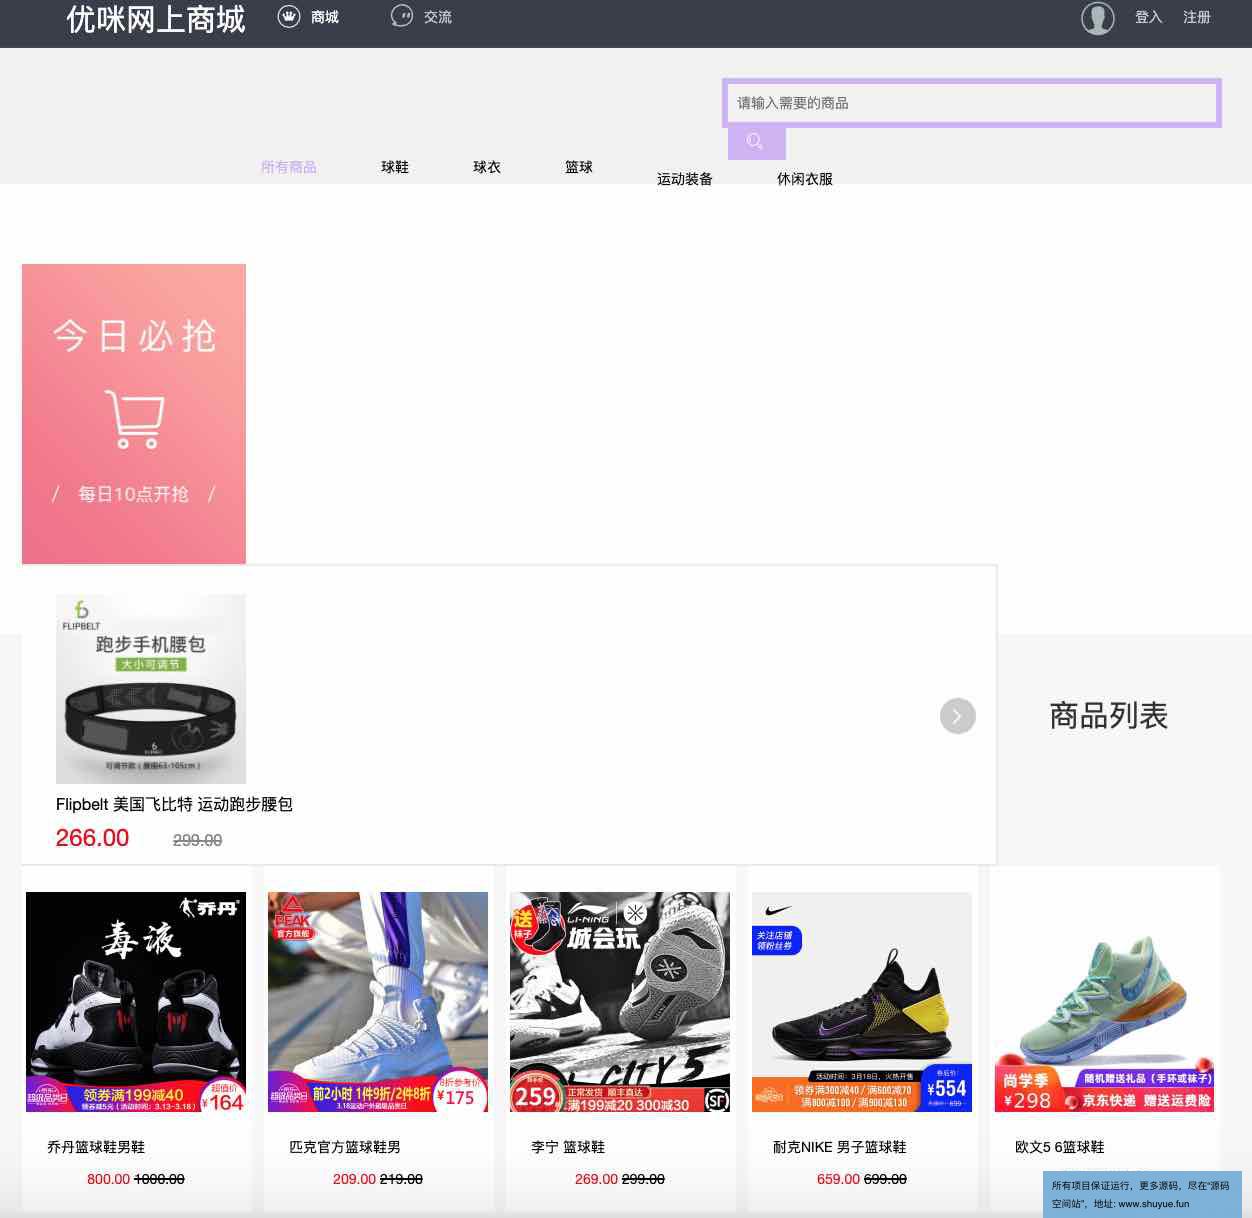Go to 休闲衣服 category
Viewport: 1252px width, 1218px height.
click(x=805, y=179)
